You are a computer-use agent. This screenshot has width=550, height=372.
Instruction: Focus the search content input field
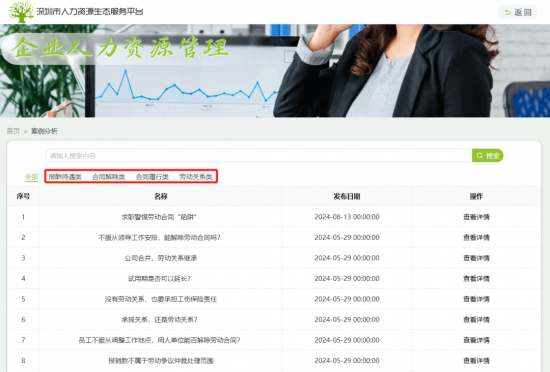pos(259,155)
